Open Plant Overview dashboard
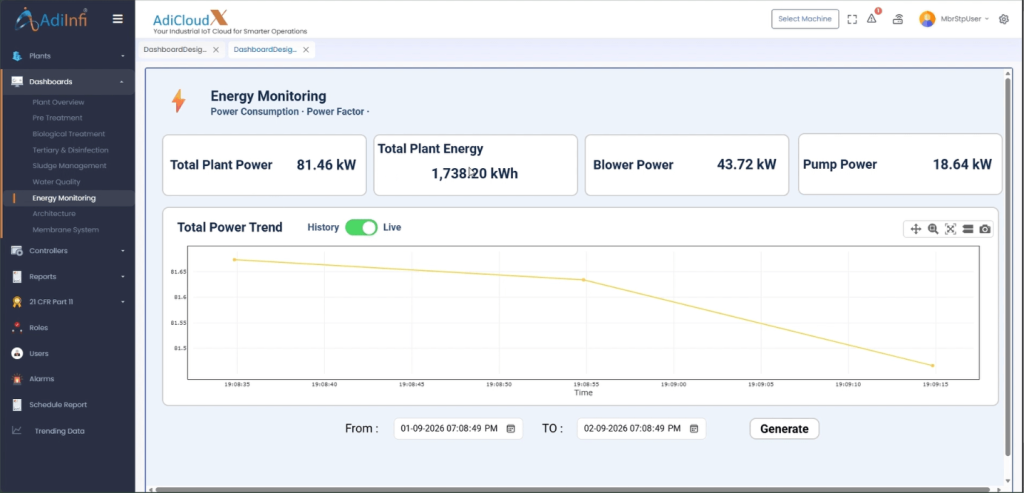The width and height of the screenshot is (1024, 493). [58, 102]
